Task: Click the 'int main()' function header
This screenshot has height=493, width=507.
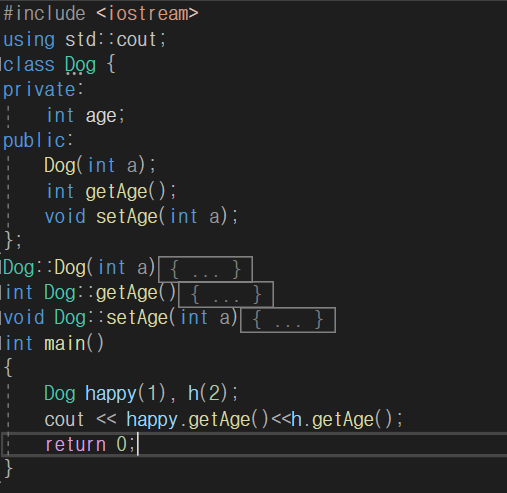Action: pyautogui.click(x=55, y=344)
